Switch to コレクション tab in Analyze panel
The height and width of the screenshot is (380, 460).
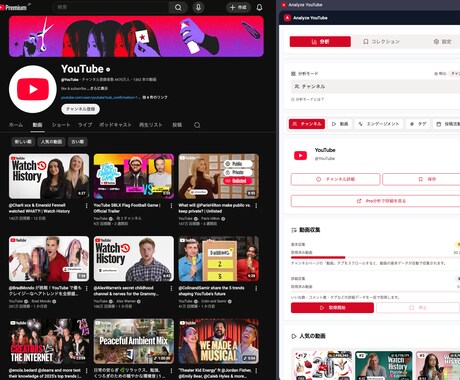(381, 42)
